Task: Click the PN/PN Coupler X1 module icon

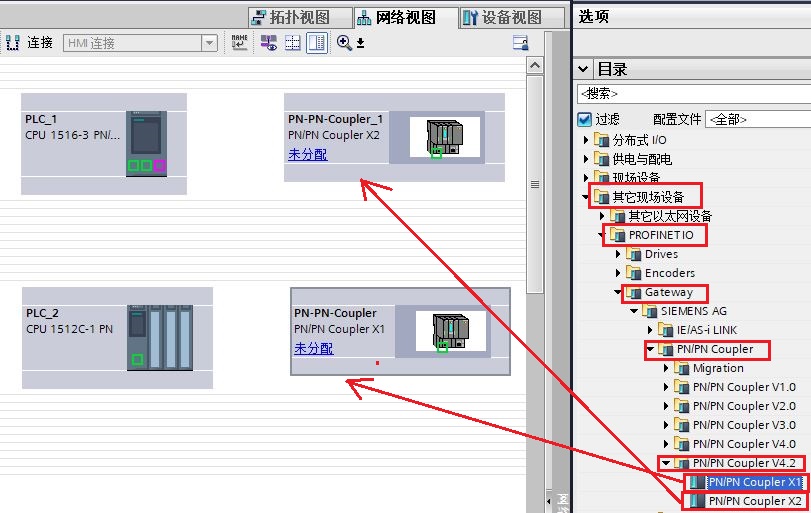Action: click(698, 482)
